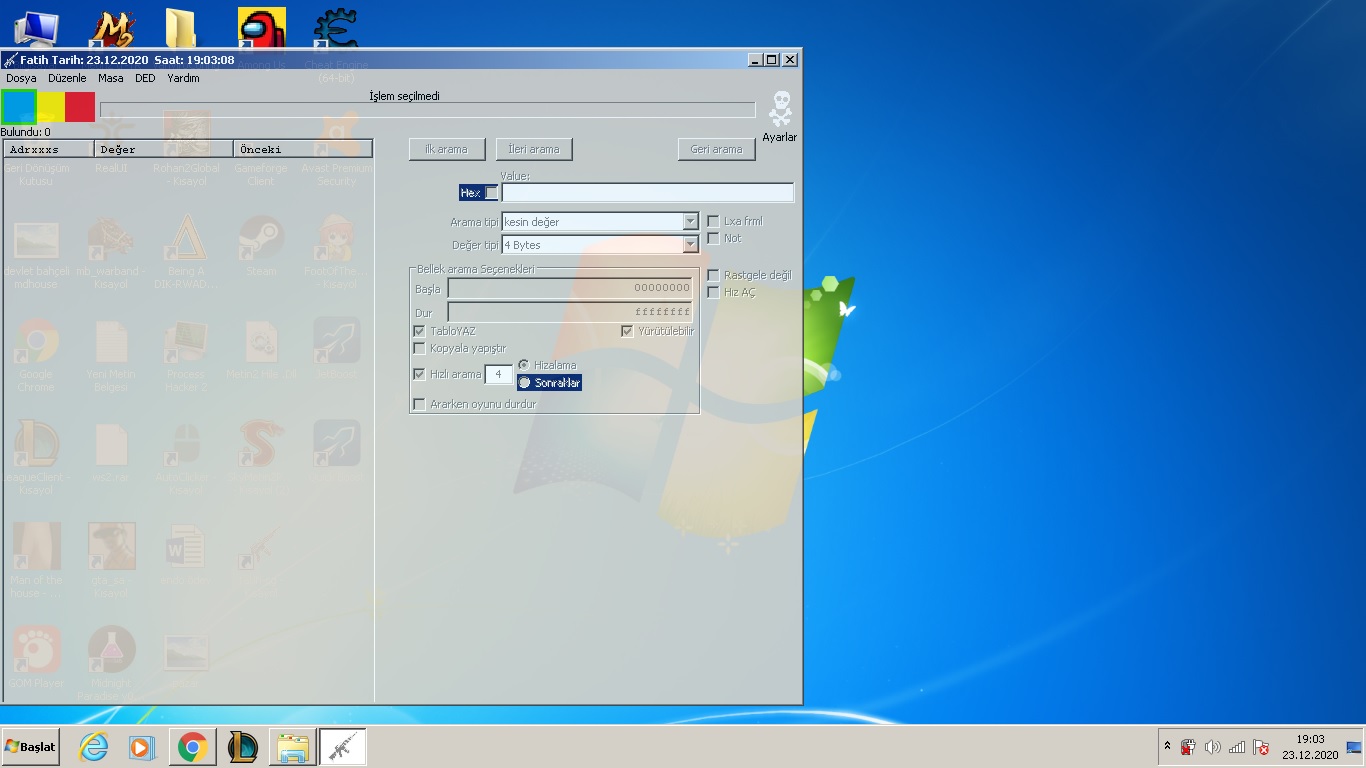Expand the Arama tipi dropdown
This screenshot has height=768, width=1366.
click(690, 222)
